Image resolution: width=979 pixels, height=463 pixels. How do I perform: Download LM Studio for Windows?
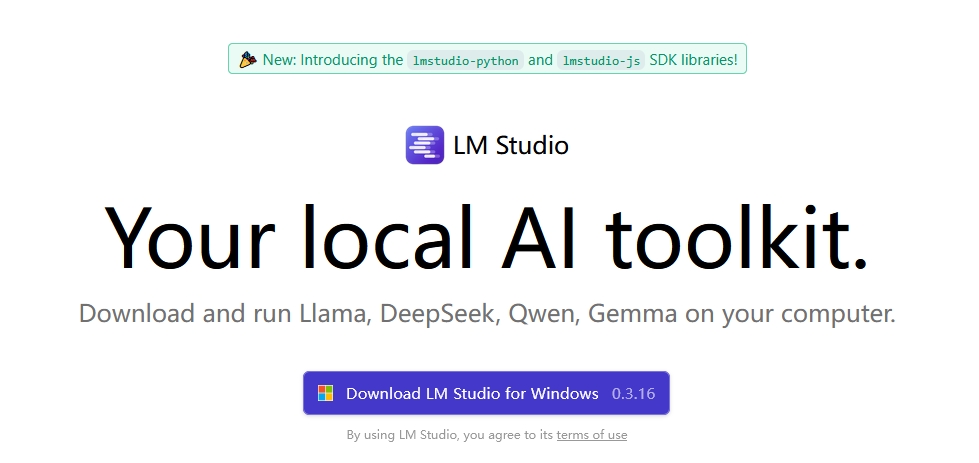click(486, 393)
